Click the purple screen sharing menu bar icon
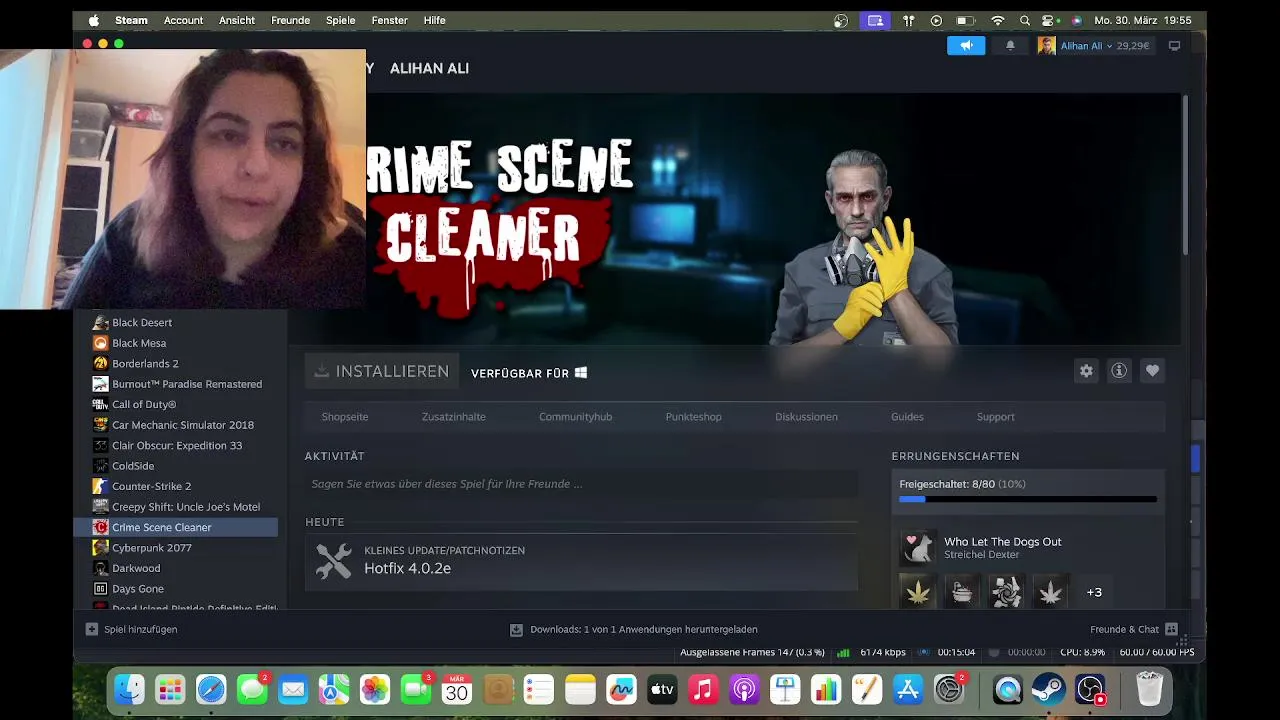The height and width of the screenshot is (720, 1280). pyautogui.click(x=875, y=20)
